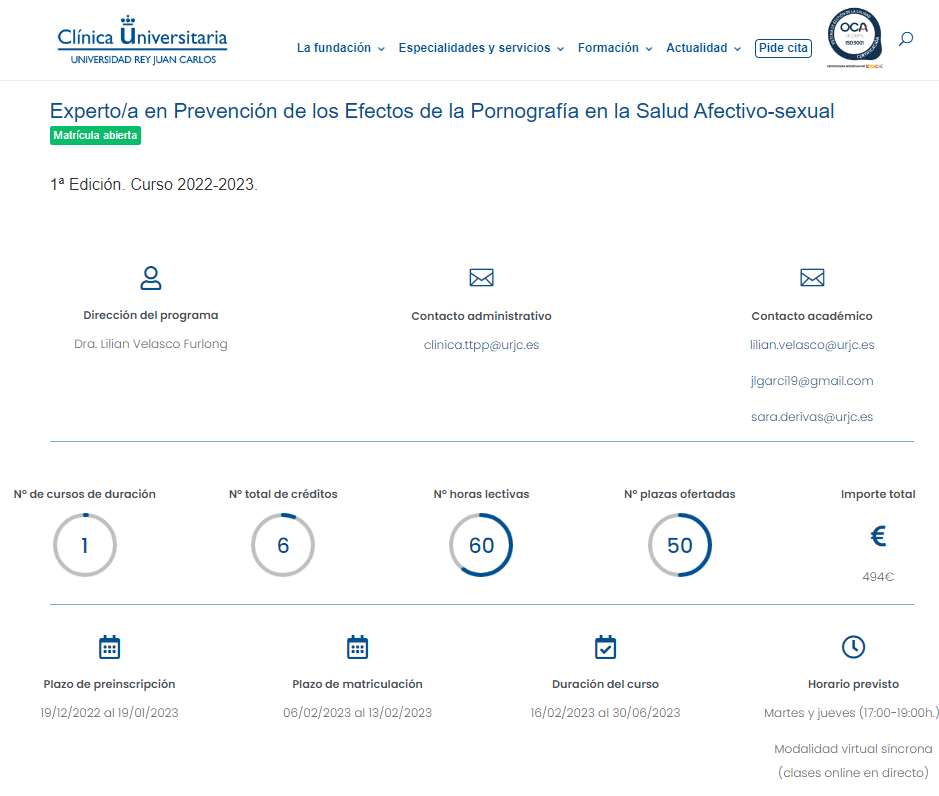939x796 pixels.
Task: Click the horas lectivas circular progress showing 60
Action: [x=481, y=545]
